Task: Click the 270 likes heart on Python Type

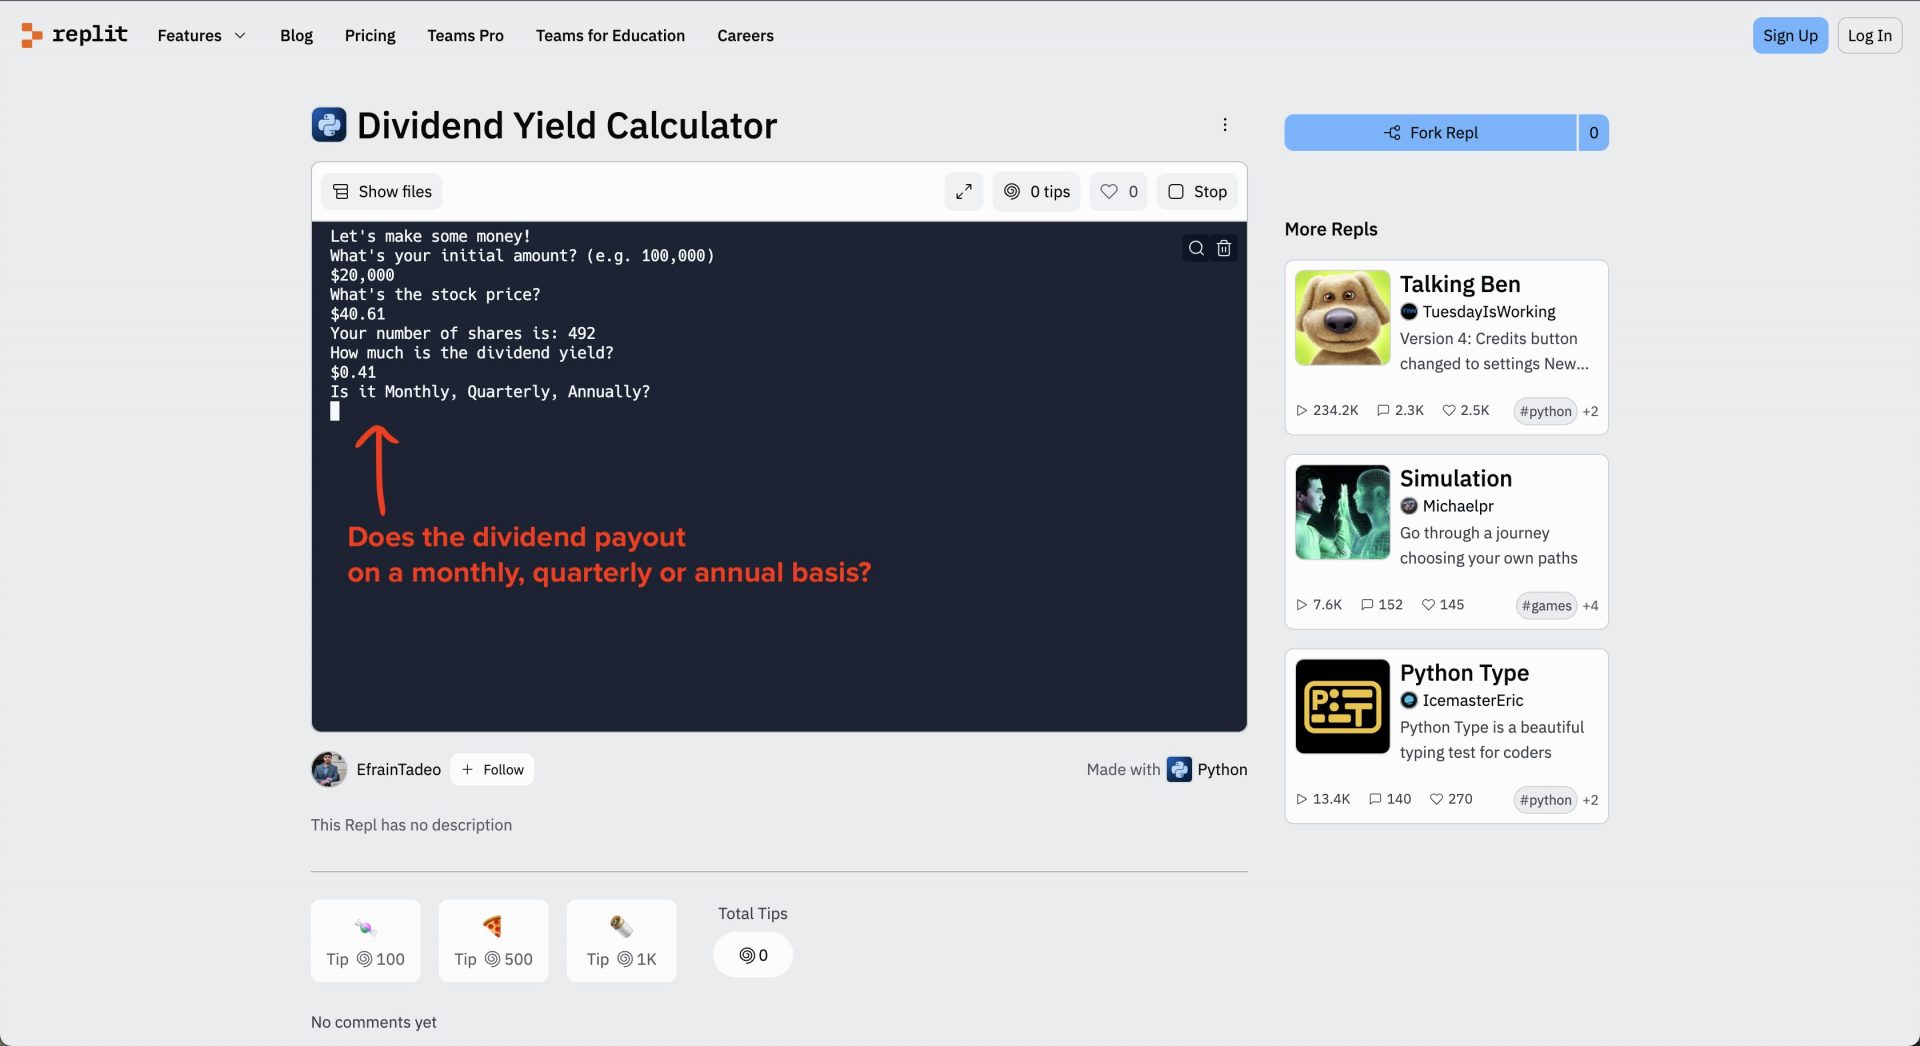Action: (x=1436, y=799)
